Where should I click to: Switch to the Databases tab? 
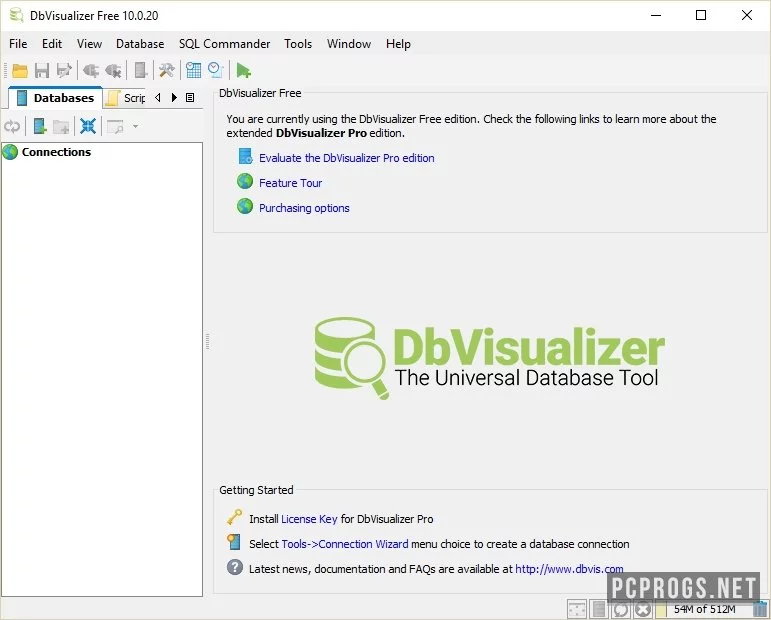tap(56, 98)
